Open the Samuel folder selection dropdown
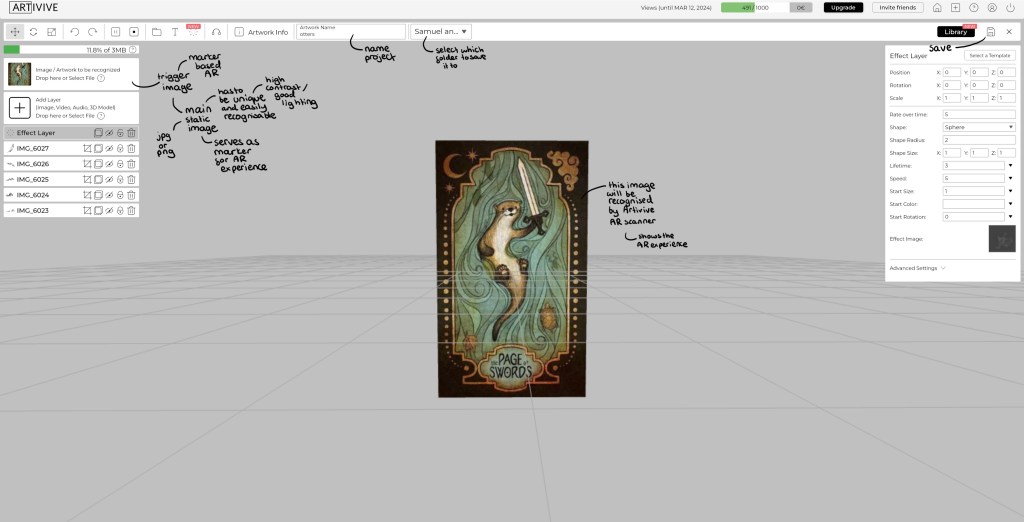Screen dimensions: 1024x522 pos(440,32)
